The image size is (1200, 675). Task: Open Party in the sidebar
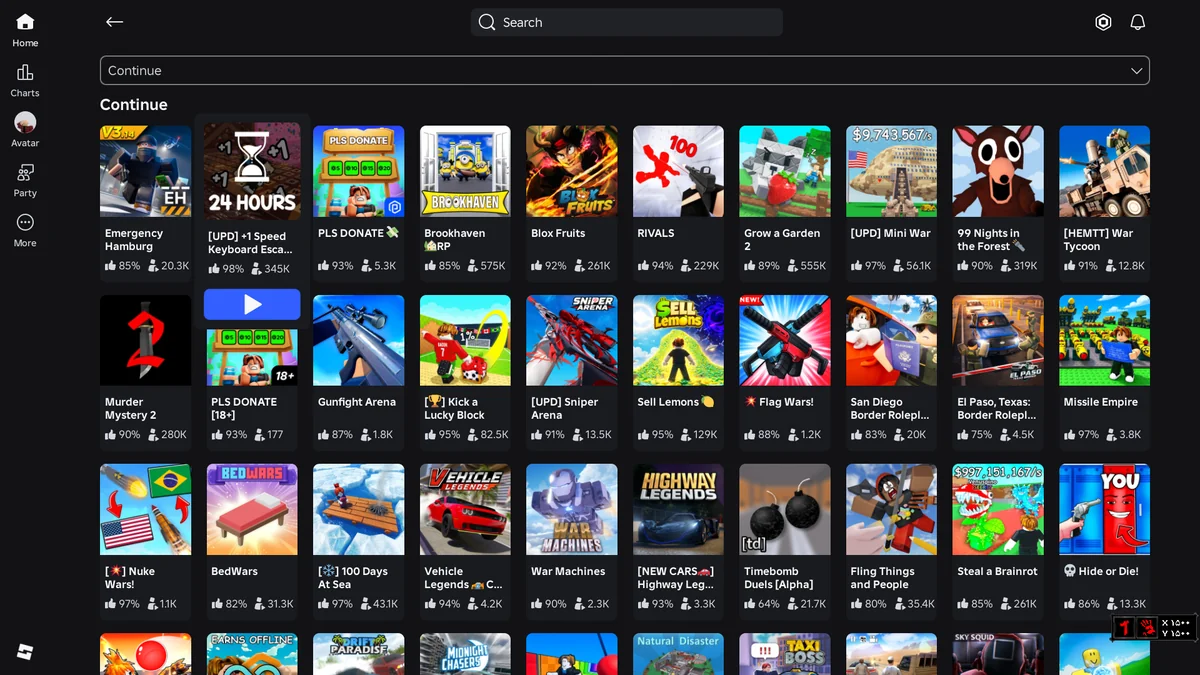25,180
